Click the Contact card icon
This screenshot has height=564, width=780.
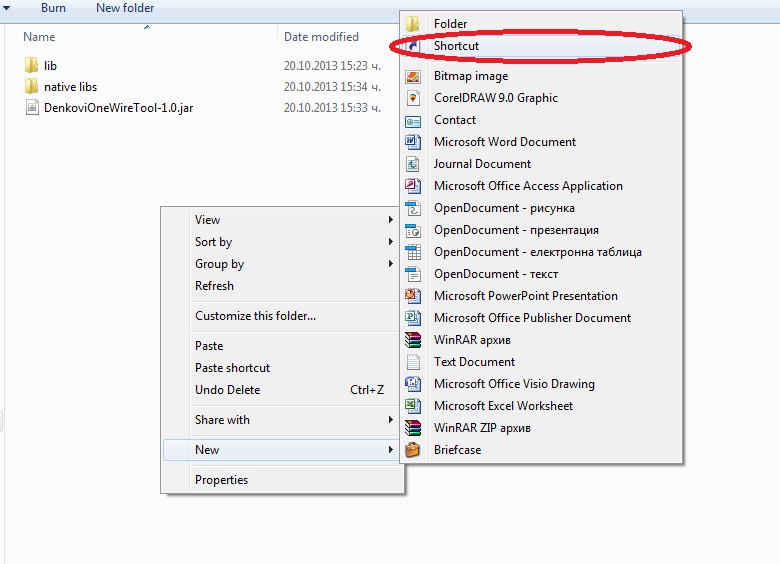413,121
